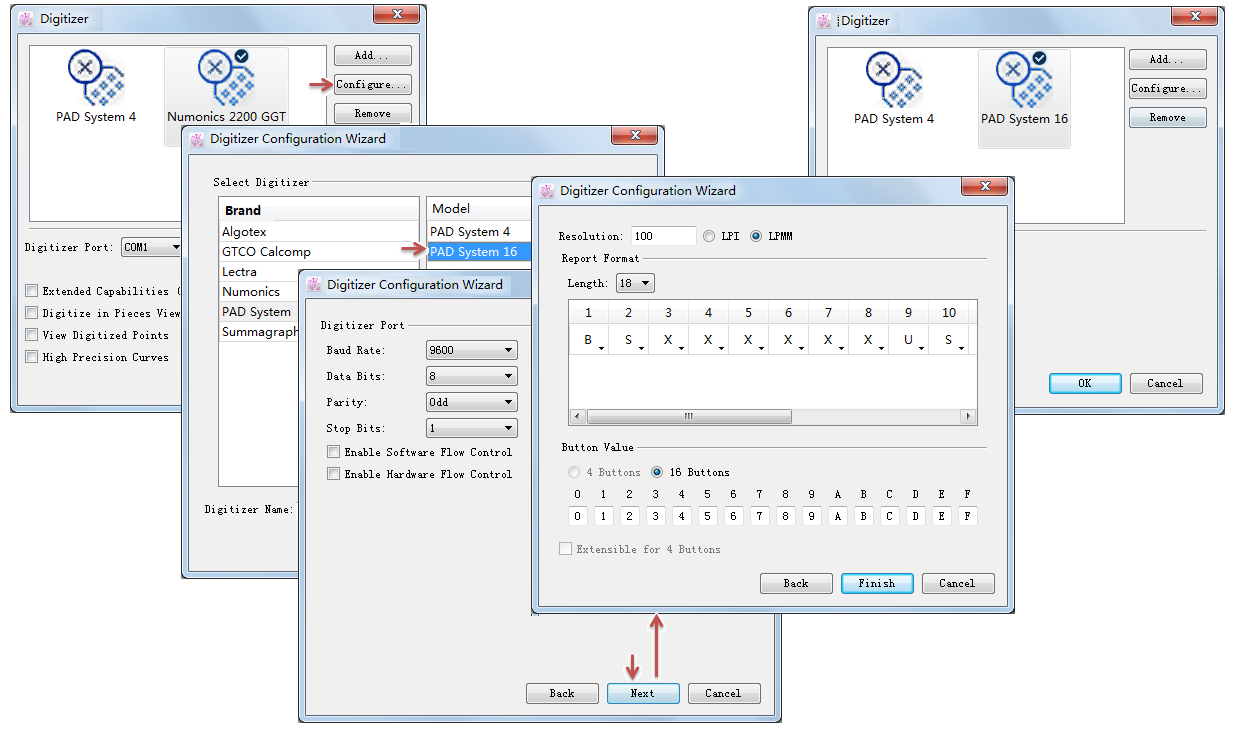
Task: Select the LPI resolution radio button
Action: pyautogui.click(x=710, y=236)
